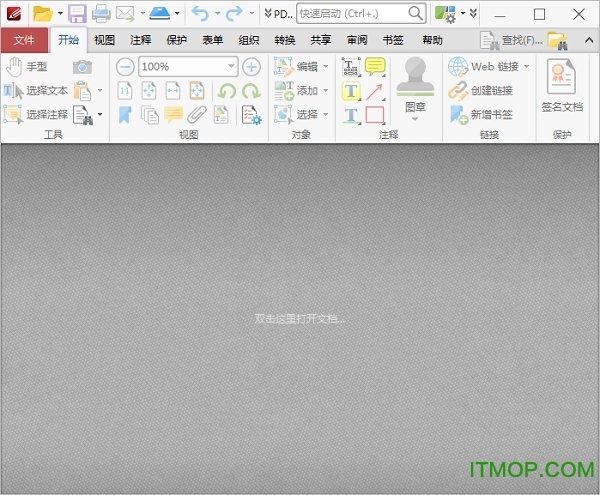
Task: Switch to the Protect (保护) tab
Action: click(x=176, y=40)
